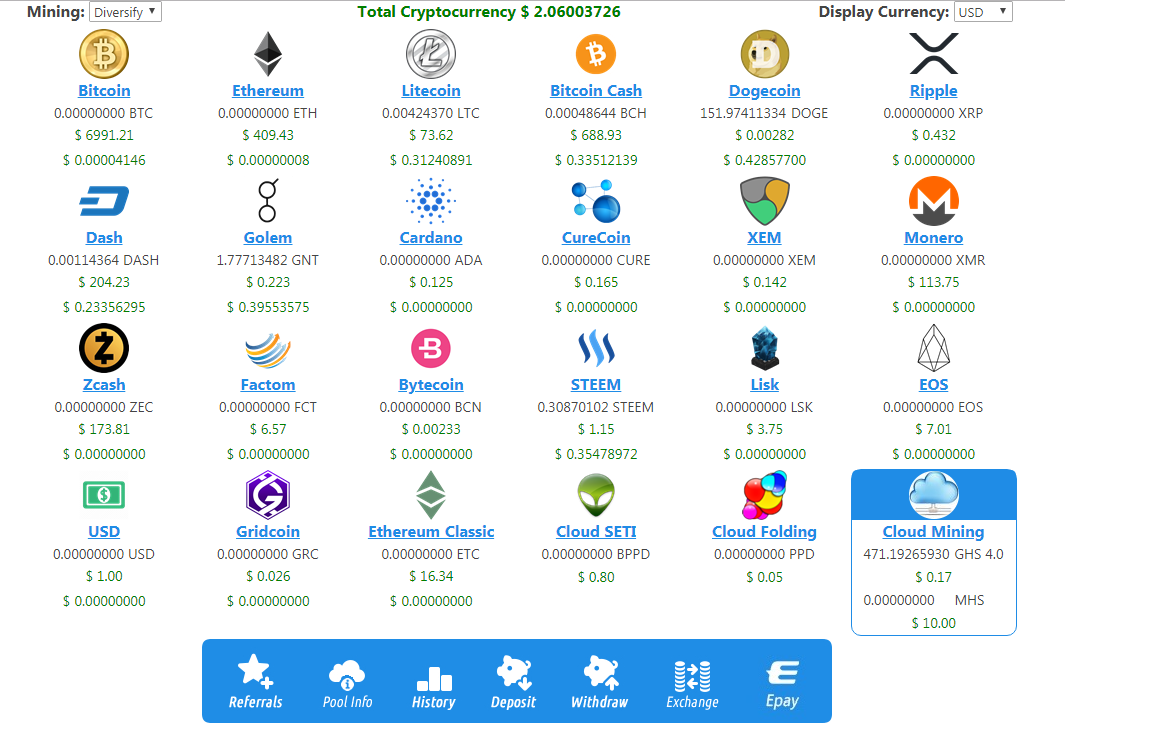Click the Bytecoin pink icon
The height and width of the screenshot is (732, 1152).
pyautogui.click(x=431, y=348)
